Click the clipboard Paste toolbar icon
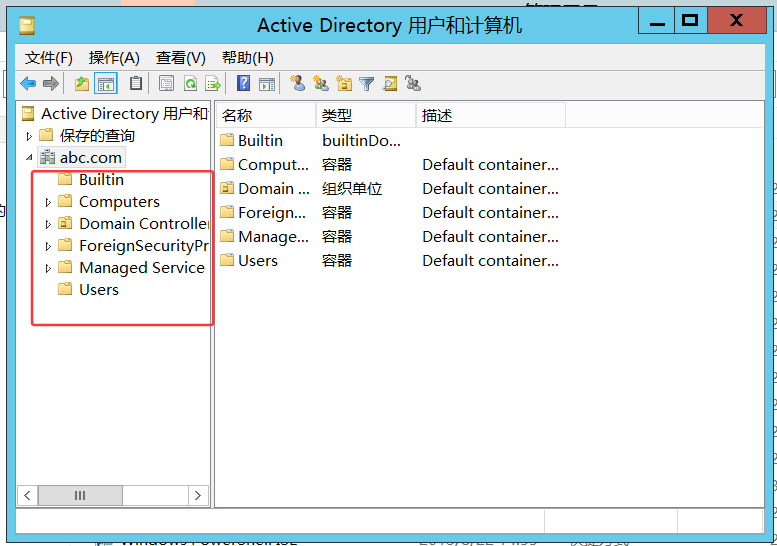The image size is (777, 546). pyautogui.click(x=136, y=83)
